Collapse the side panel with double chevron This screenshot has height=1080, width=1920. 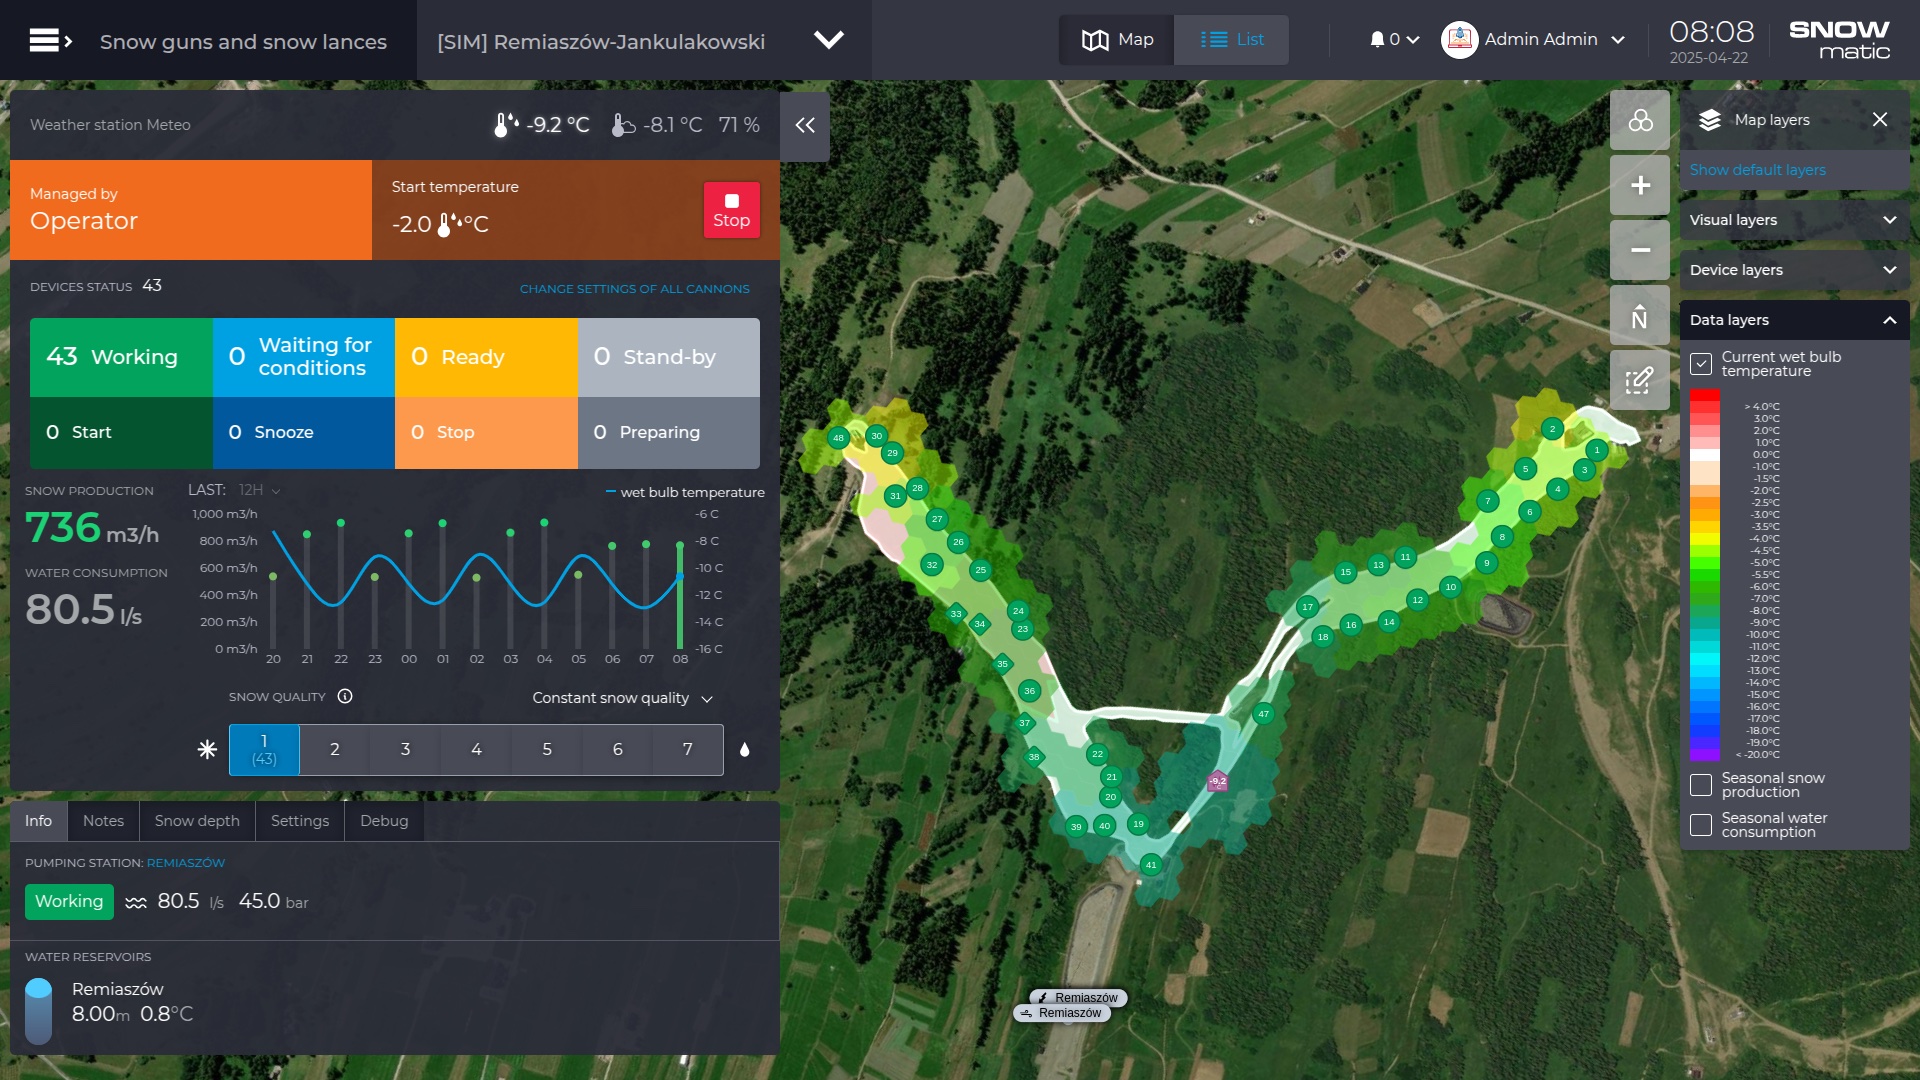pyautogui.click(x=805, y=126)
